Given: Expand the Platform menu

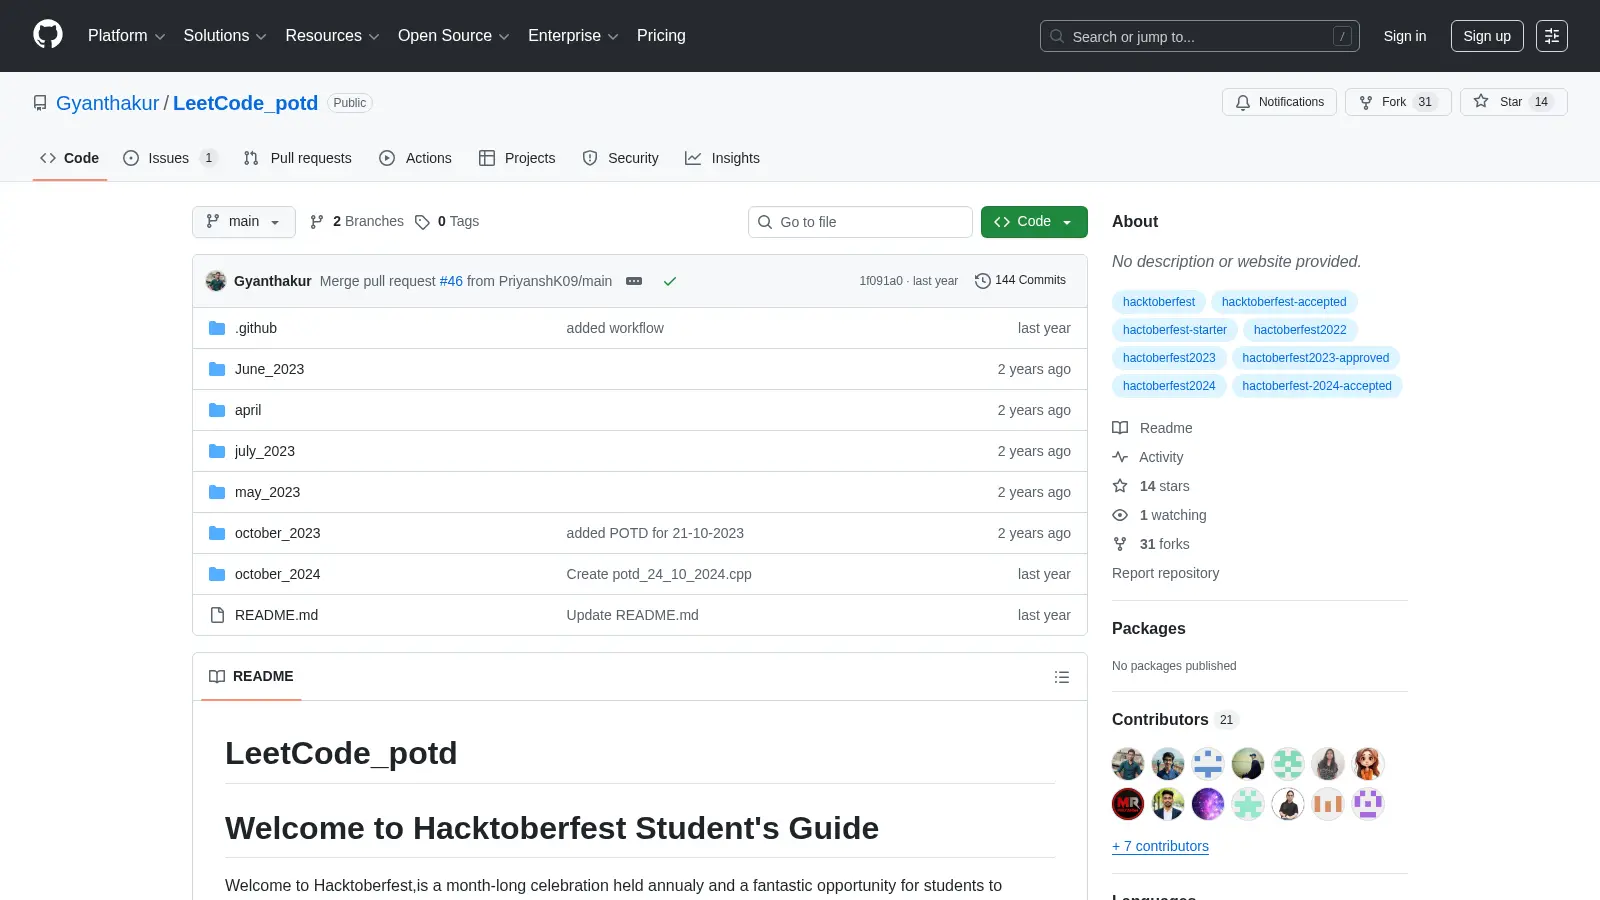Looking at the screenshot, I should coord(126,36).
